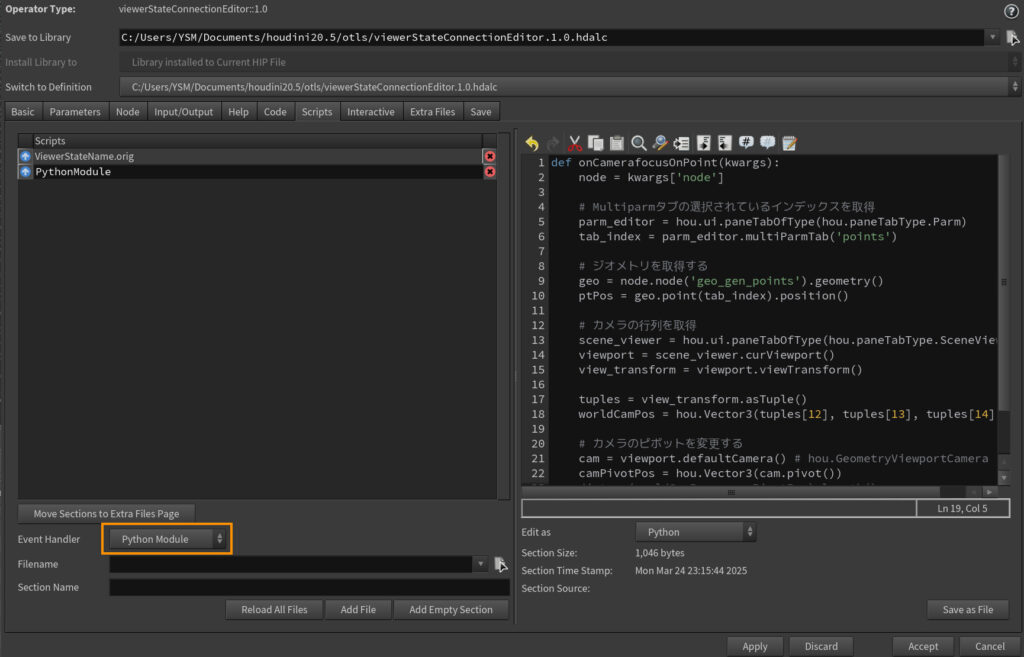Click the Move Sections to Extra Files Page button

105,512
